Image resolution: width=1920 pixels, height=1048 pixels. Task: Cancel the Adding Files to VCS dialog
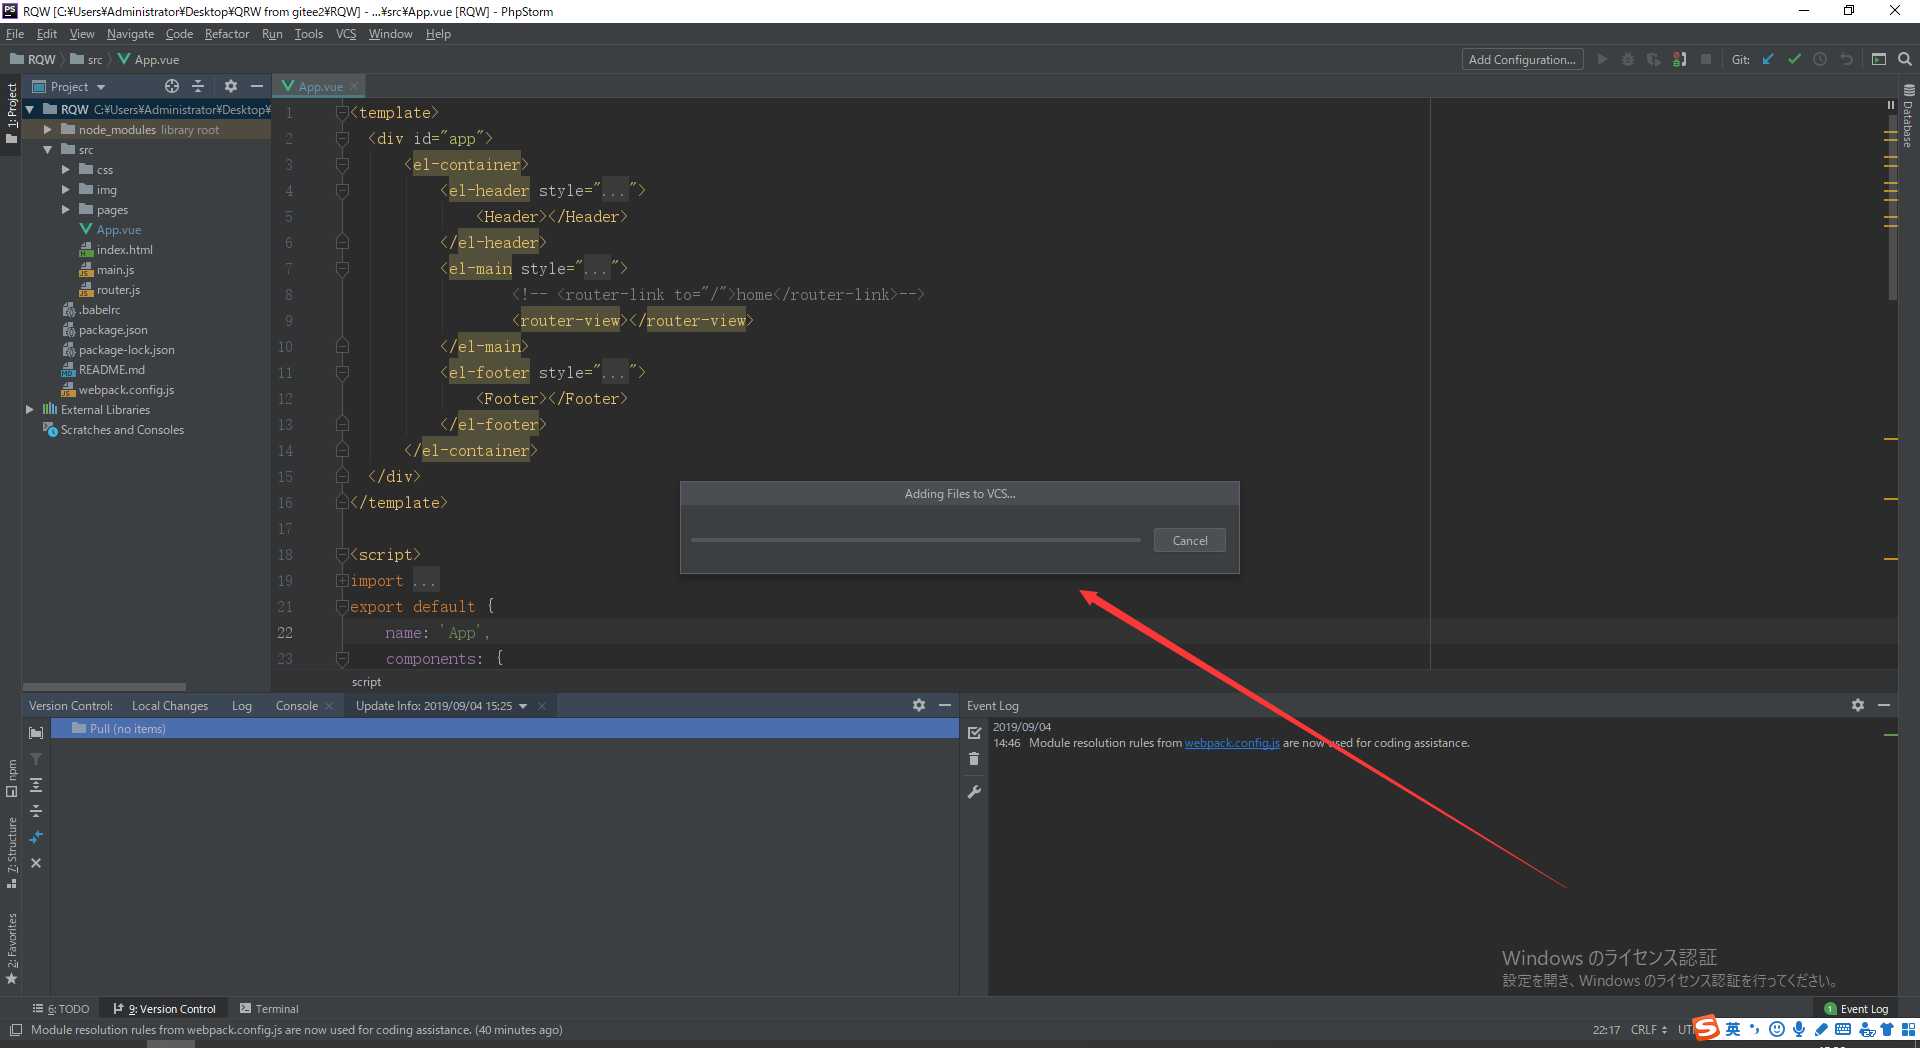(1190, 541)
